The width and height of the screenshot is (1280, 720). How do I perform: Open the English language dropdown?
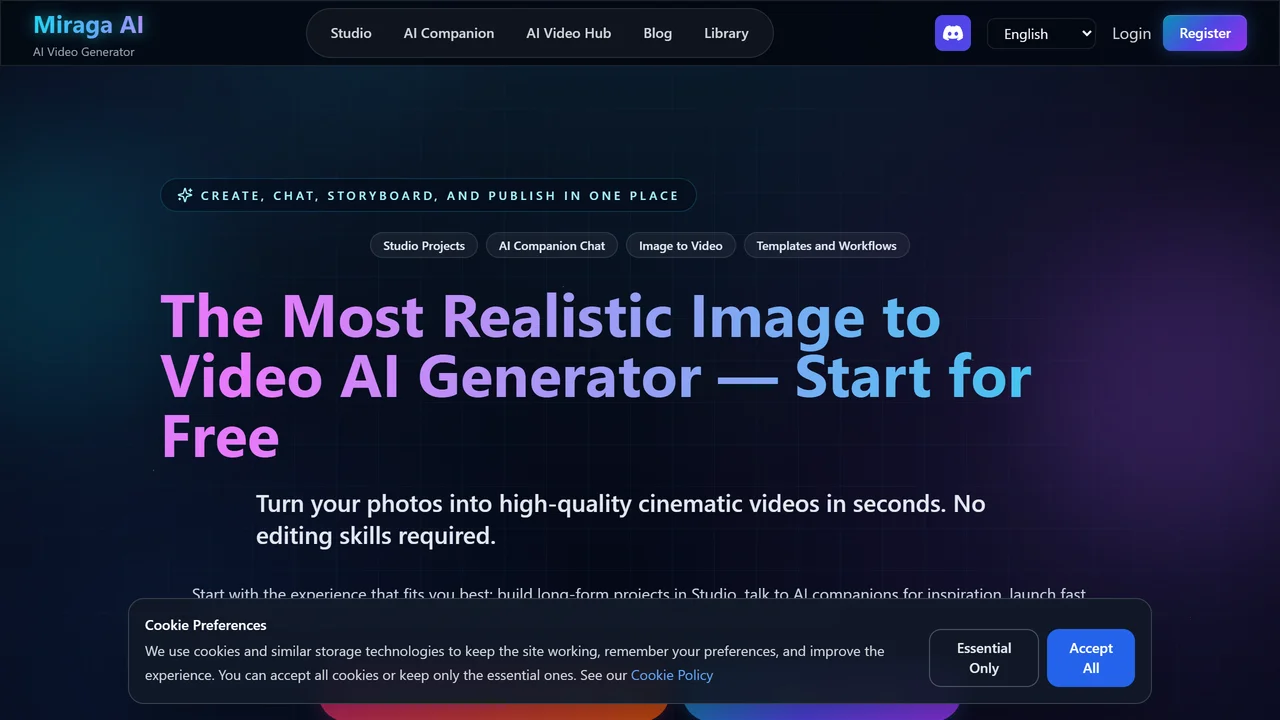click(x=1041, y=33)
